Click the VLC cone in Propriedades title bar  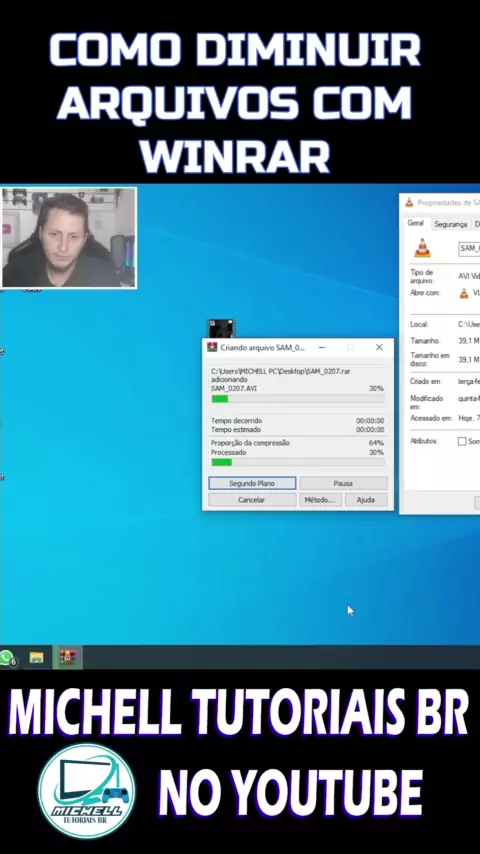(x=409, y=203)
